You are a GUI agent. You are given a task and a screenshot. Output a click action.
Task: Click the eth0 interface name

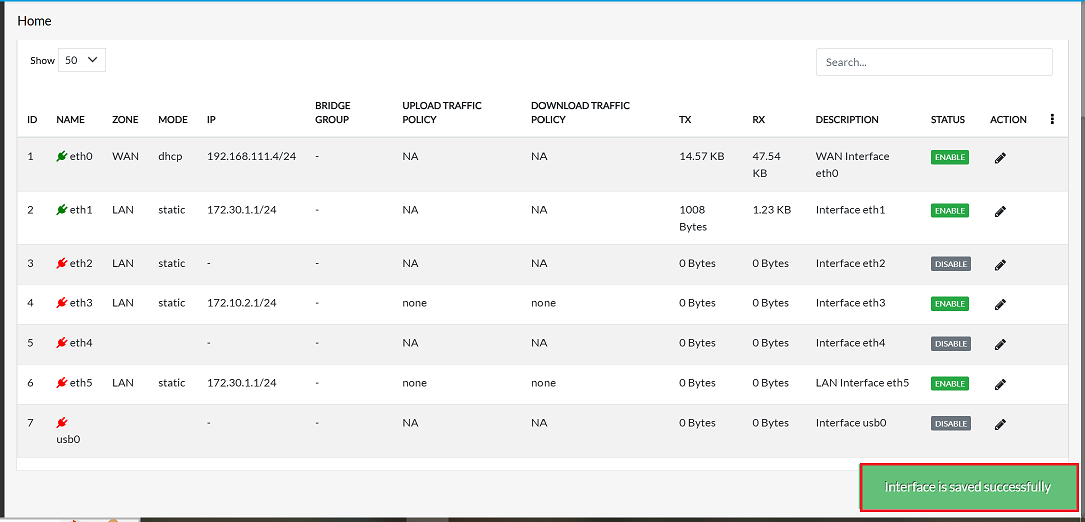pos(81,156)
